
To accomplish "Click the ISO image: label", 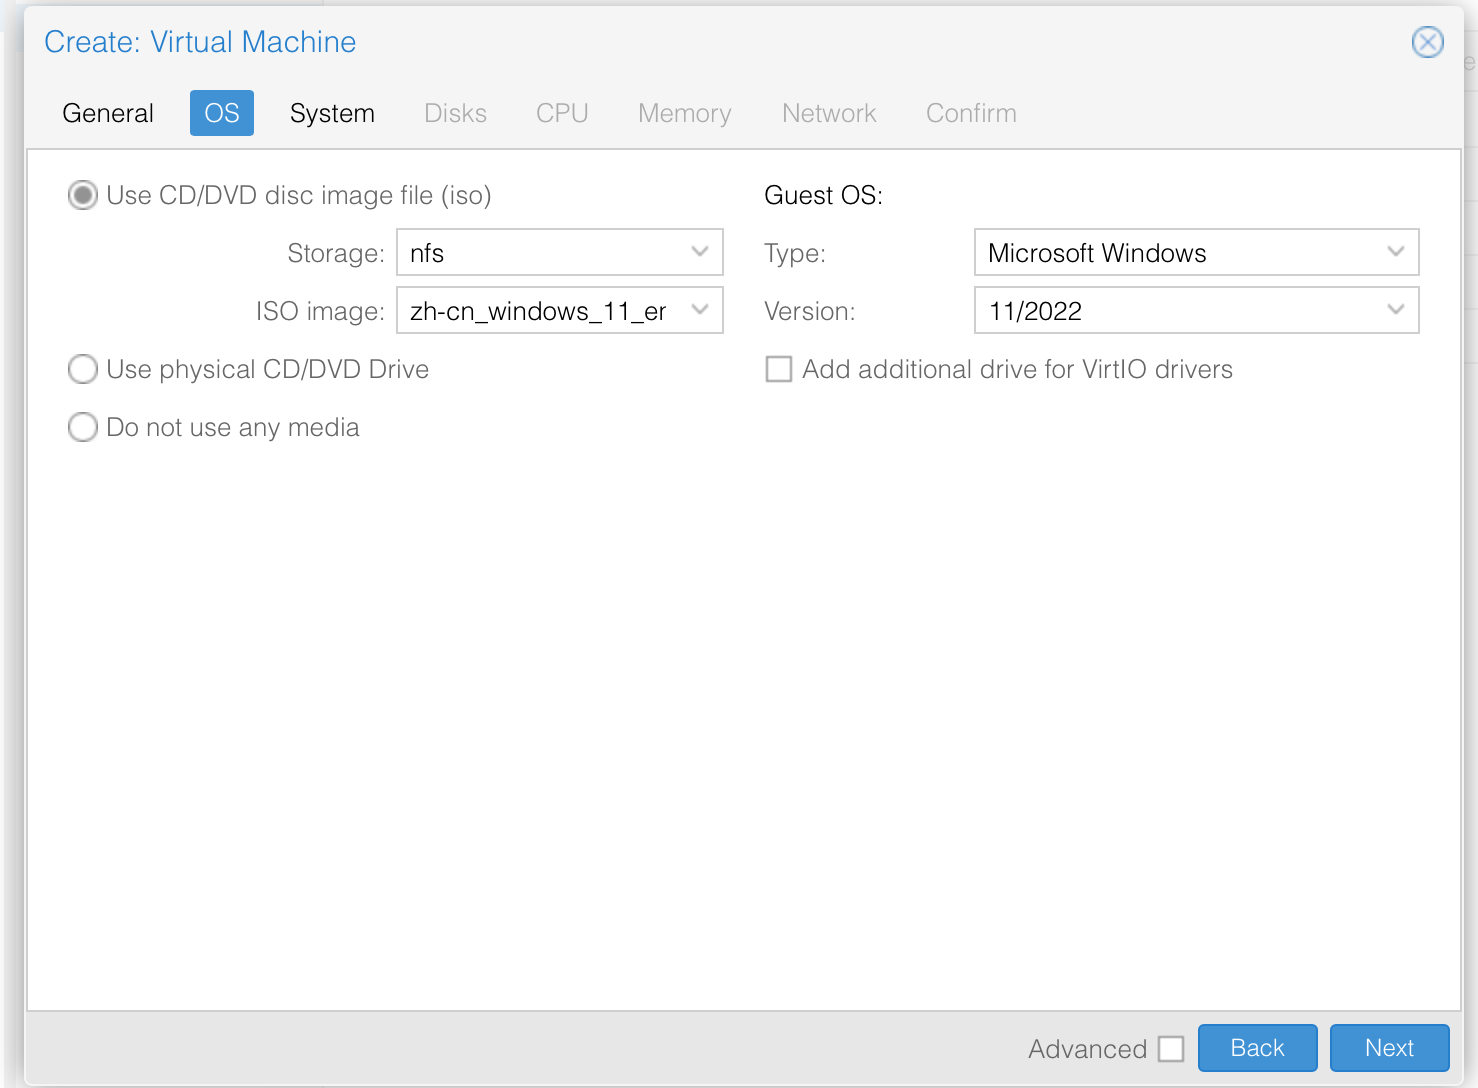I will coord(320,311).
